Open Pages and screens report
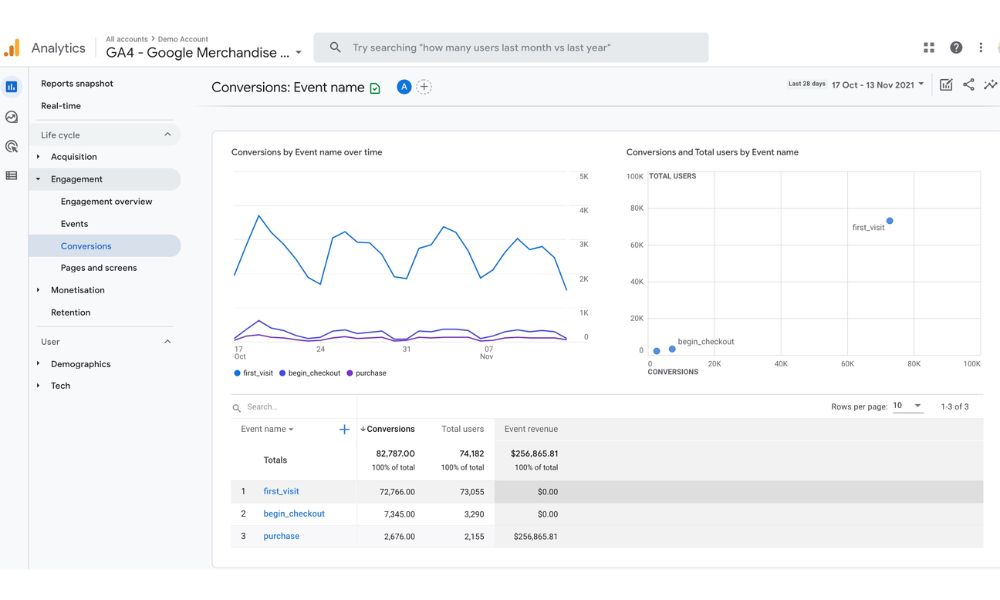Image resolution: width=1000 pixels, height=600 pixels. pyautogui.click(x=99, y=268)
